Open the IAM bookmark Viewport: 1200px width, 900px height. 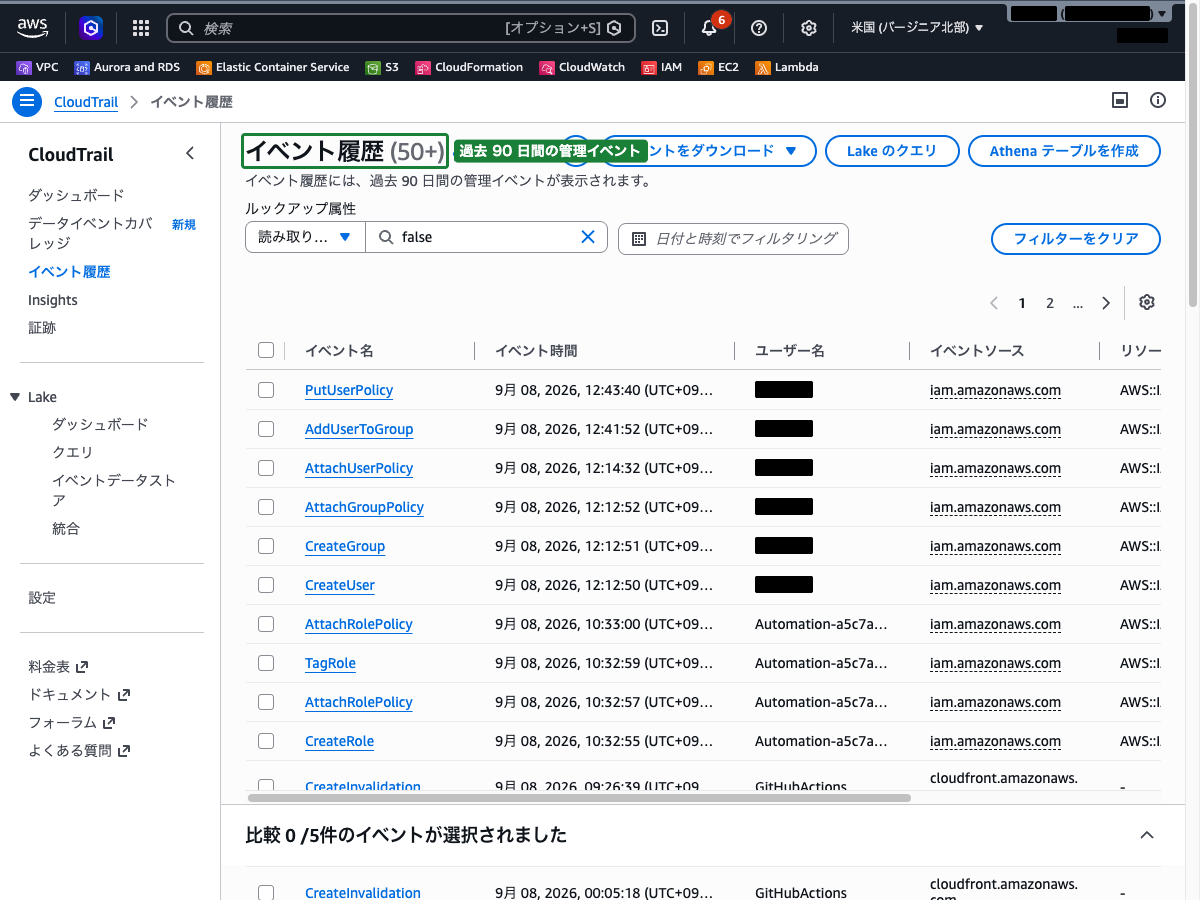tap(662, 67)
